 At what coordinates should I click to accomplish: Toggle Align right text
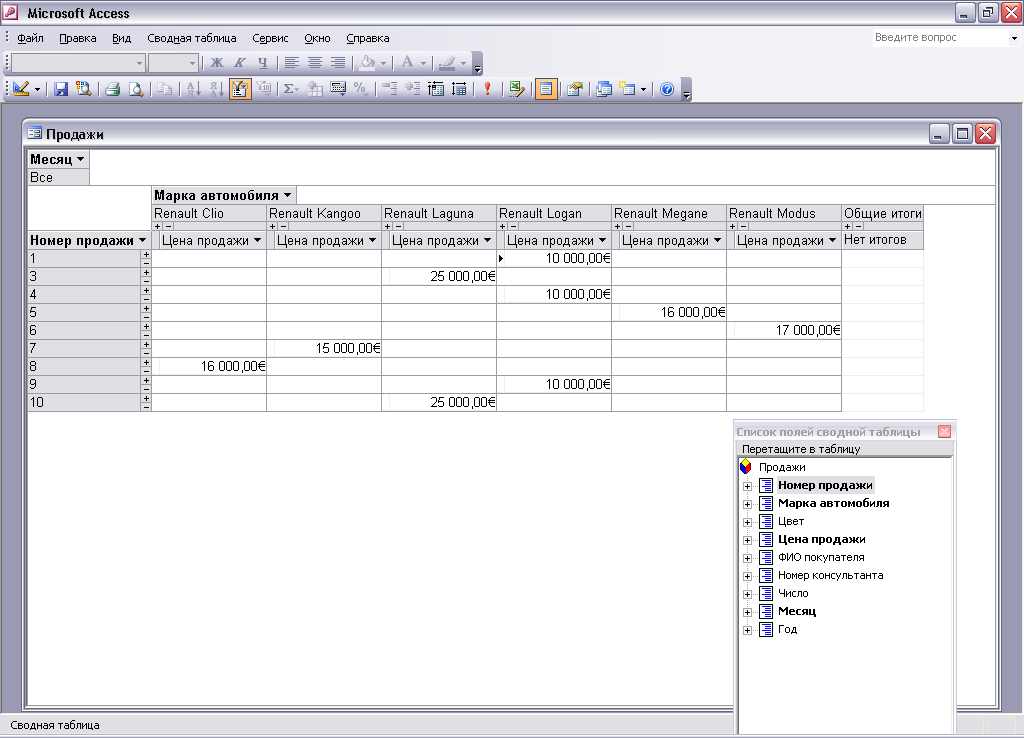click(338, 63)
